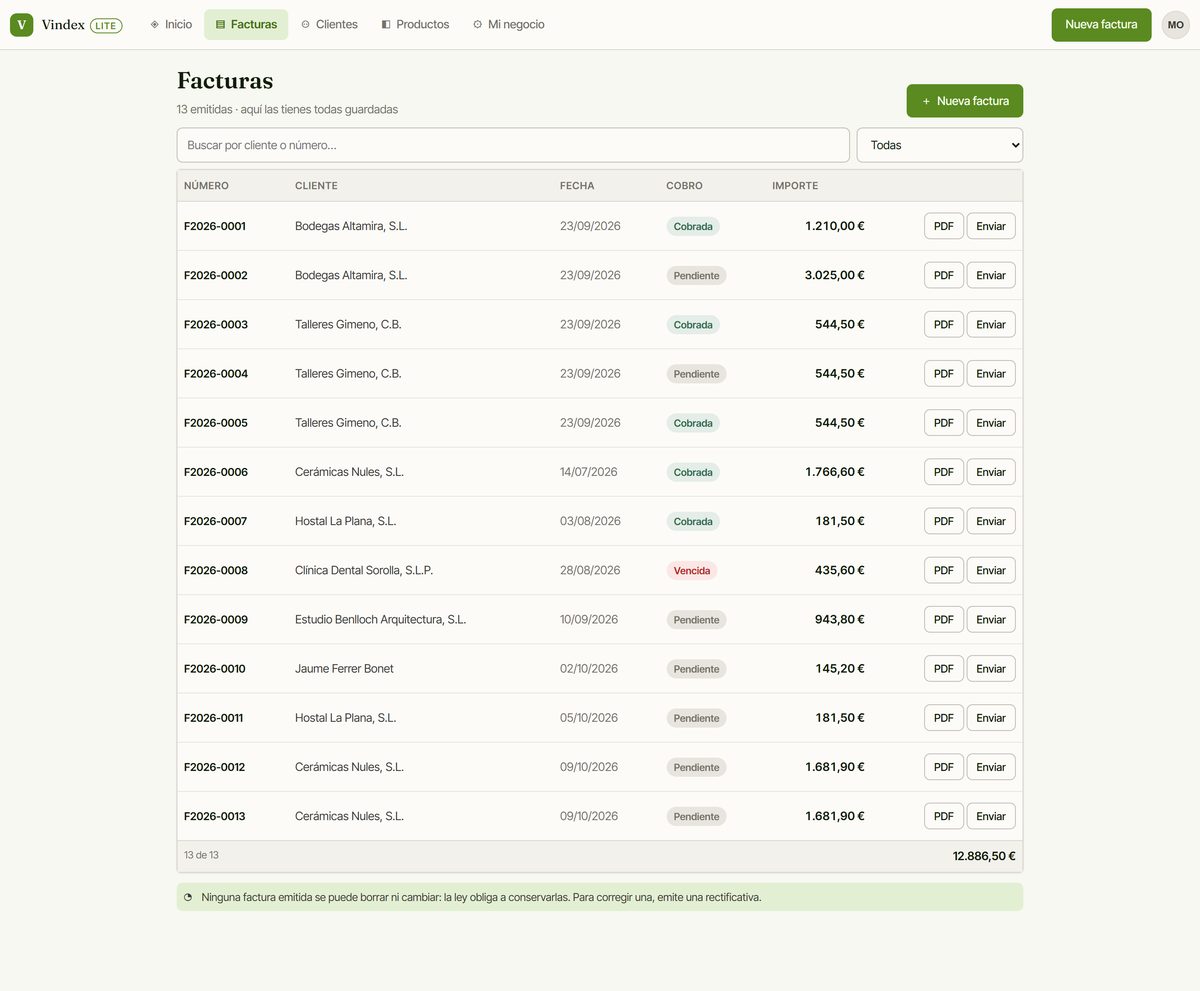Open the PDF for invoice F2026-0010

click(944, 668)
